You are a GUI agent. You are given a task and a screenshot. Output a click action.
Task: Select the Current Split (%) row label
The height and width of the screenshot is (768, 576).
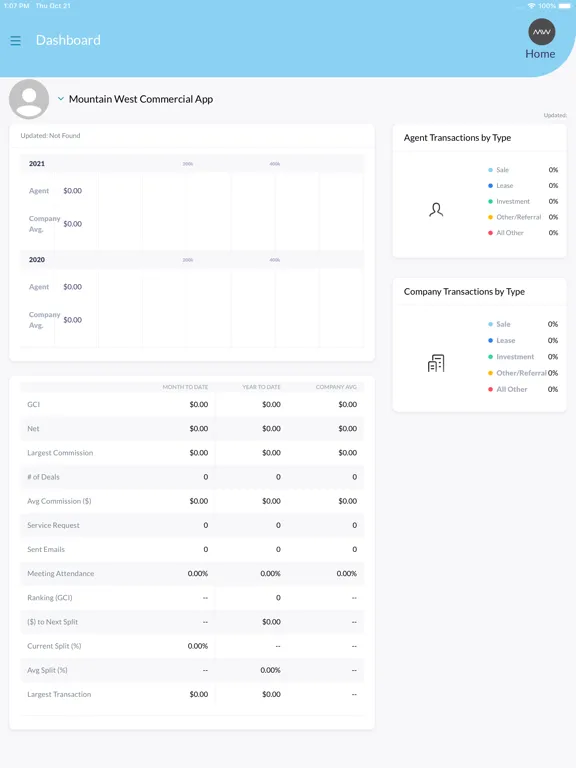tap(54, 646)
